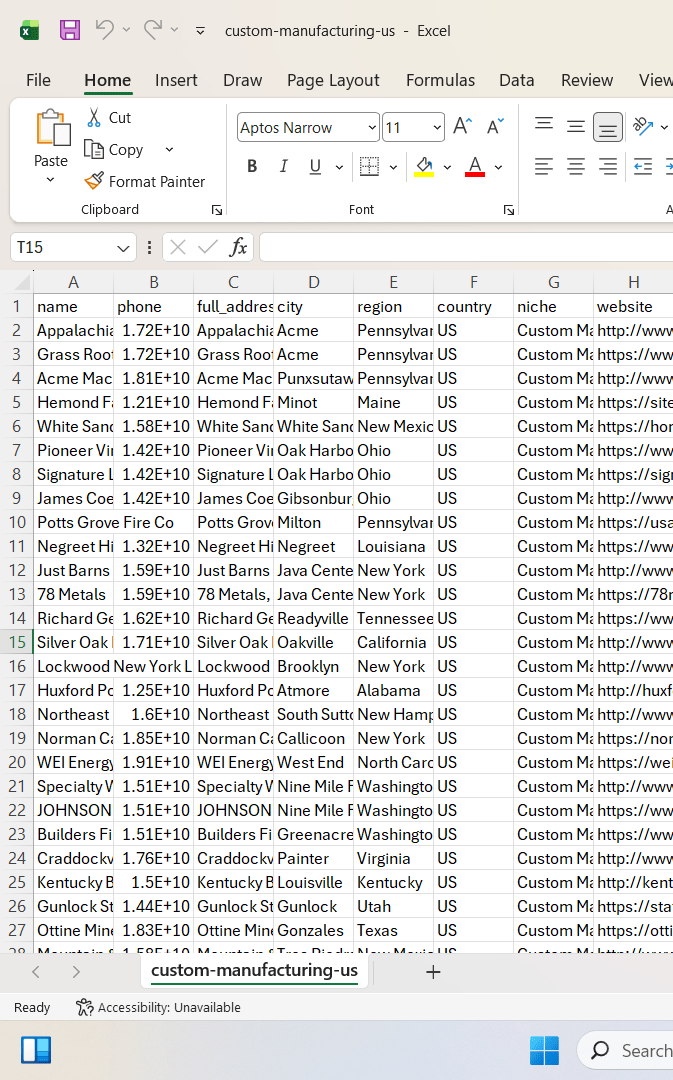This screenshot has height=1080, width=673.
Task: Expand the Name Box dropdown arrow
Action: [123, 248]
